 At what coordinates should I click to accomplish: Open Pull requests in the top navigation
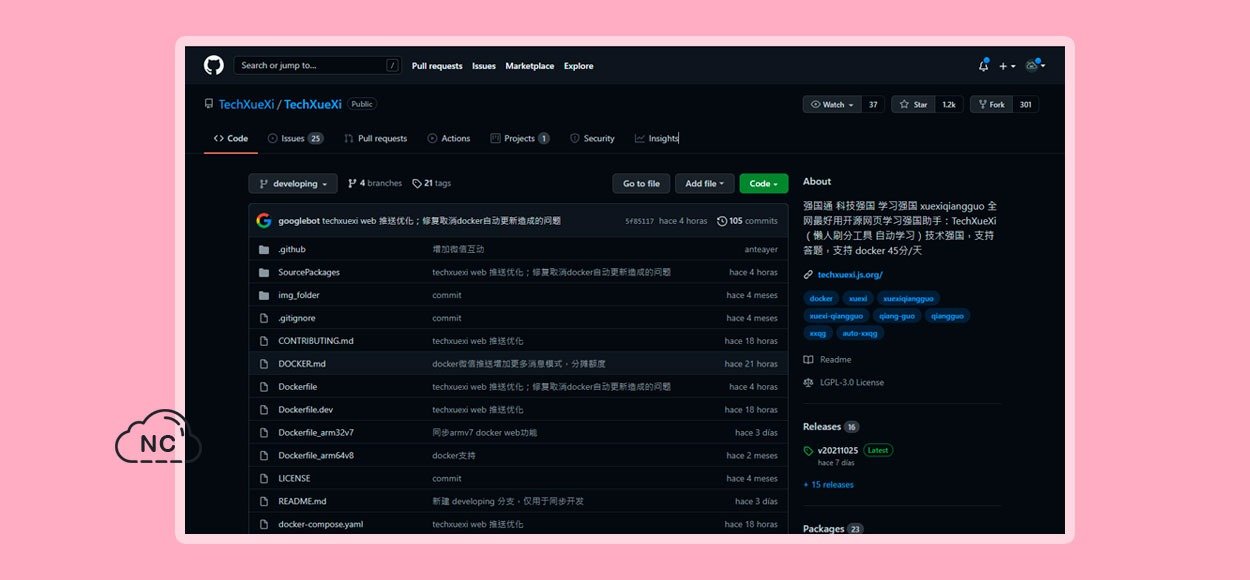(x=437, y=66)
